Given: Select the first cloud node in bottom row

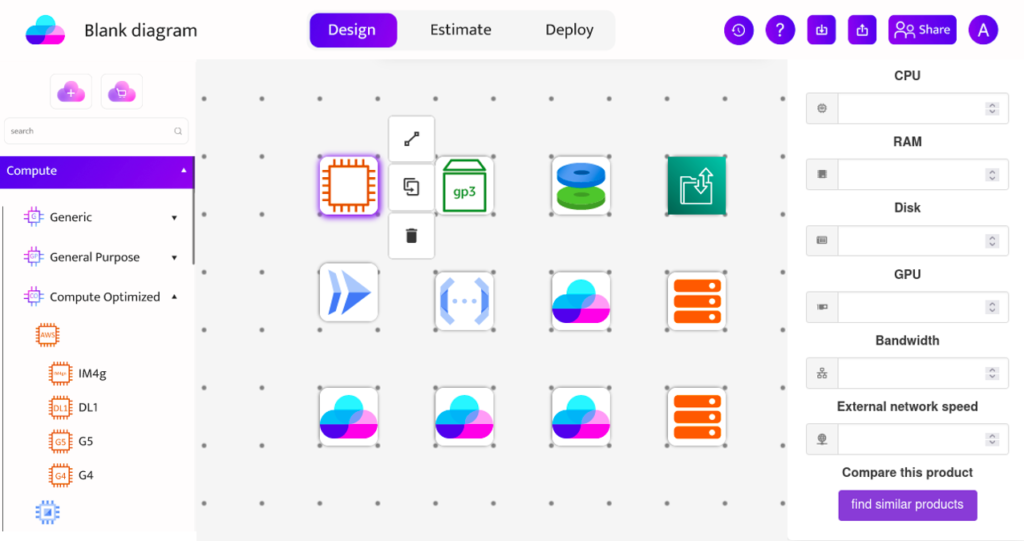Looking at the screenshot, I should (349, 417).
